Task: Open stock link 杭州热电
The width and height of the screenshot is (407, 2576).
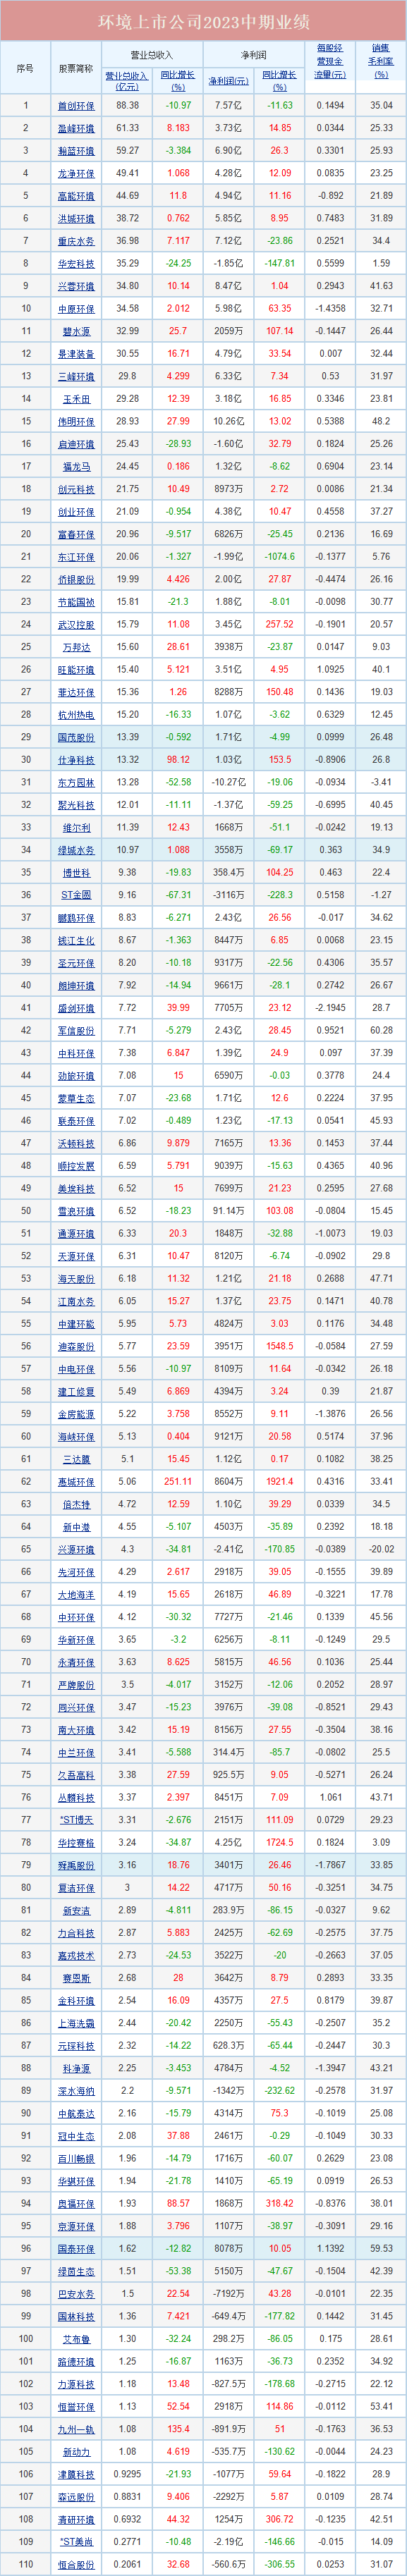Action: [76, 716]
